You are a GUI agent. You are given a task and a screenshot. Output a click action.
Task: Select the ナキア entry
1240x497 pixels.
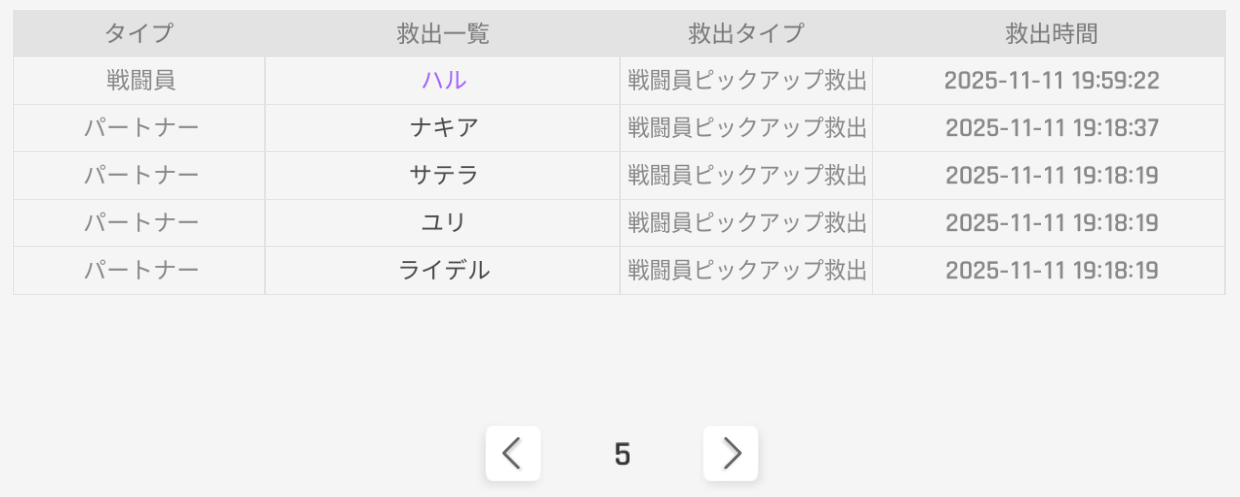(x=443, y=128)
